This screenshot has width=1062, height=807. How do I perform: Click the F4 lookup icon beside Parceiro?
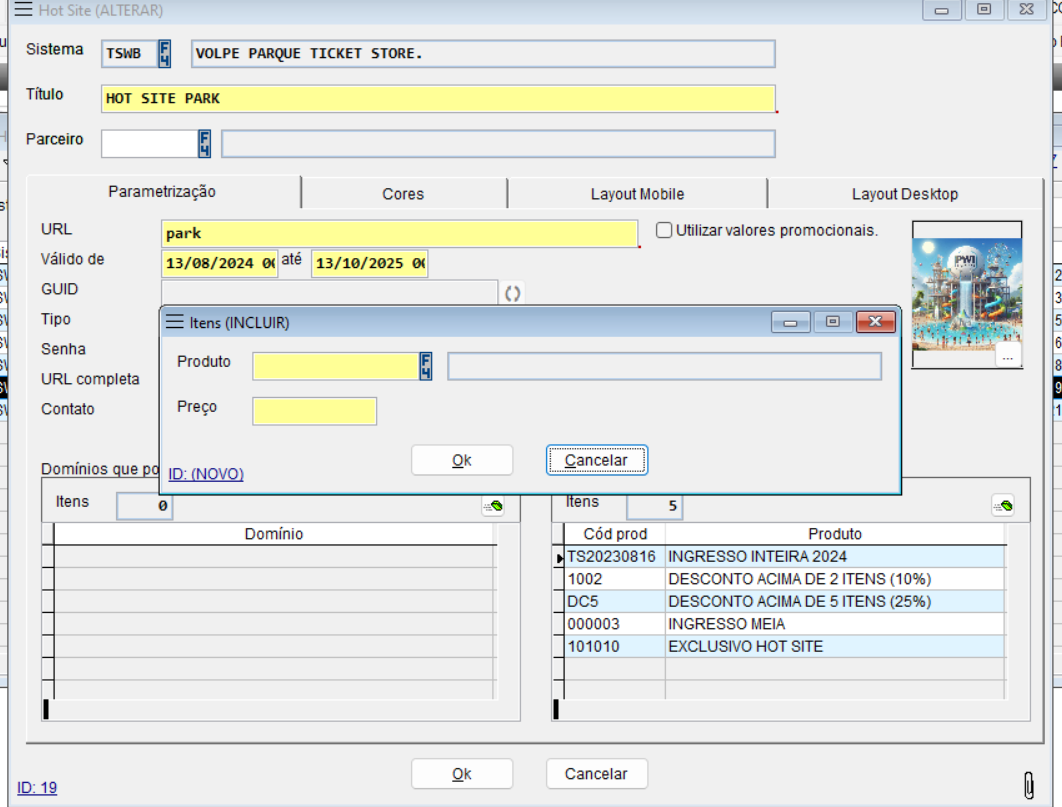coord(204,144)
